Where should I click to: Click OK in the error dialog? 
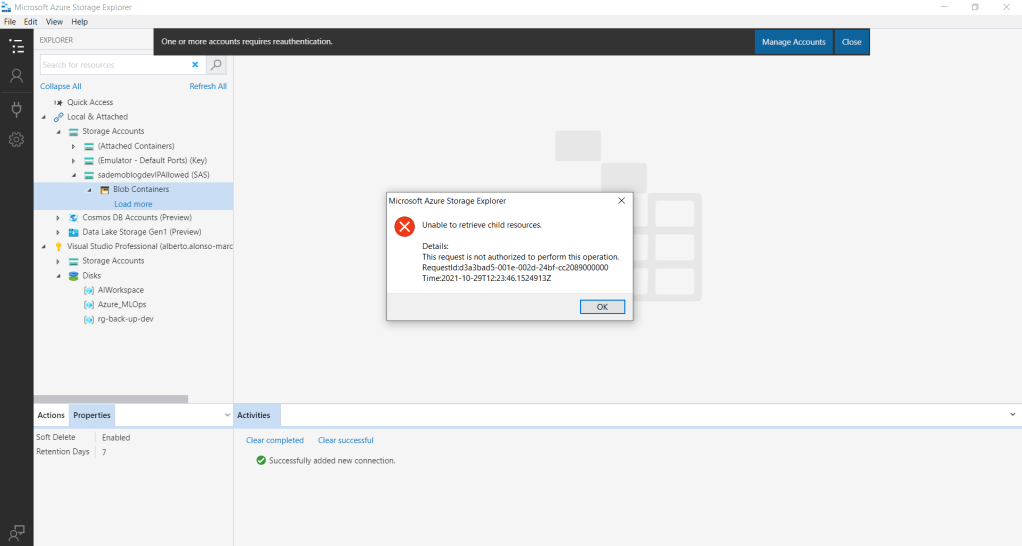602,307
